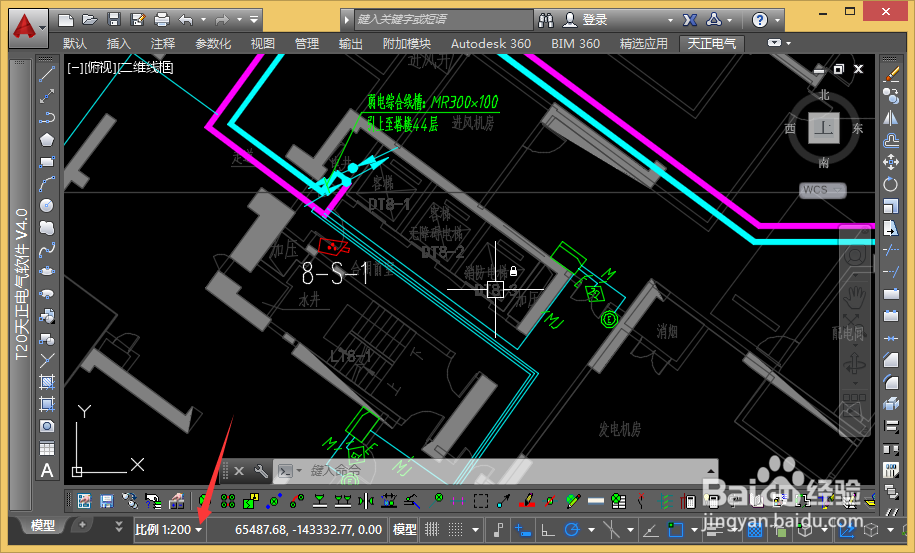Open the 默认 ribbon tab
The width and height of the screenshot is (915, 553).
[75, 44]
